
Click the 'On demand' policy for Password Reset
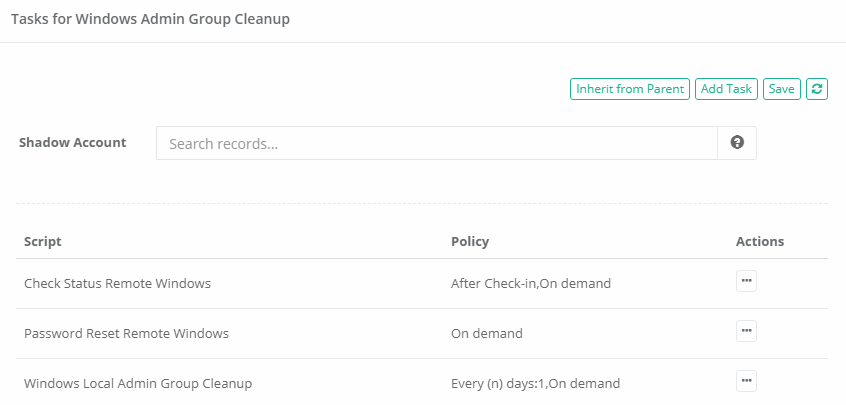[487, 333]
